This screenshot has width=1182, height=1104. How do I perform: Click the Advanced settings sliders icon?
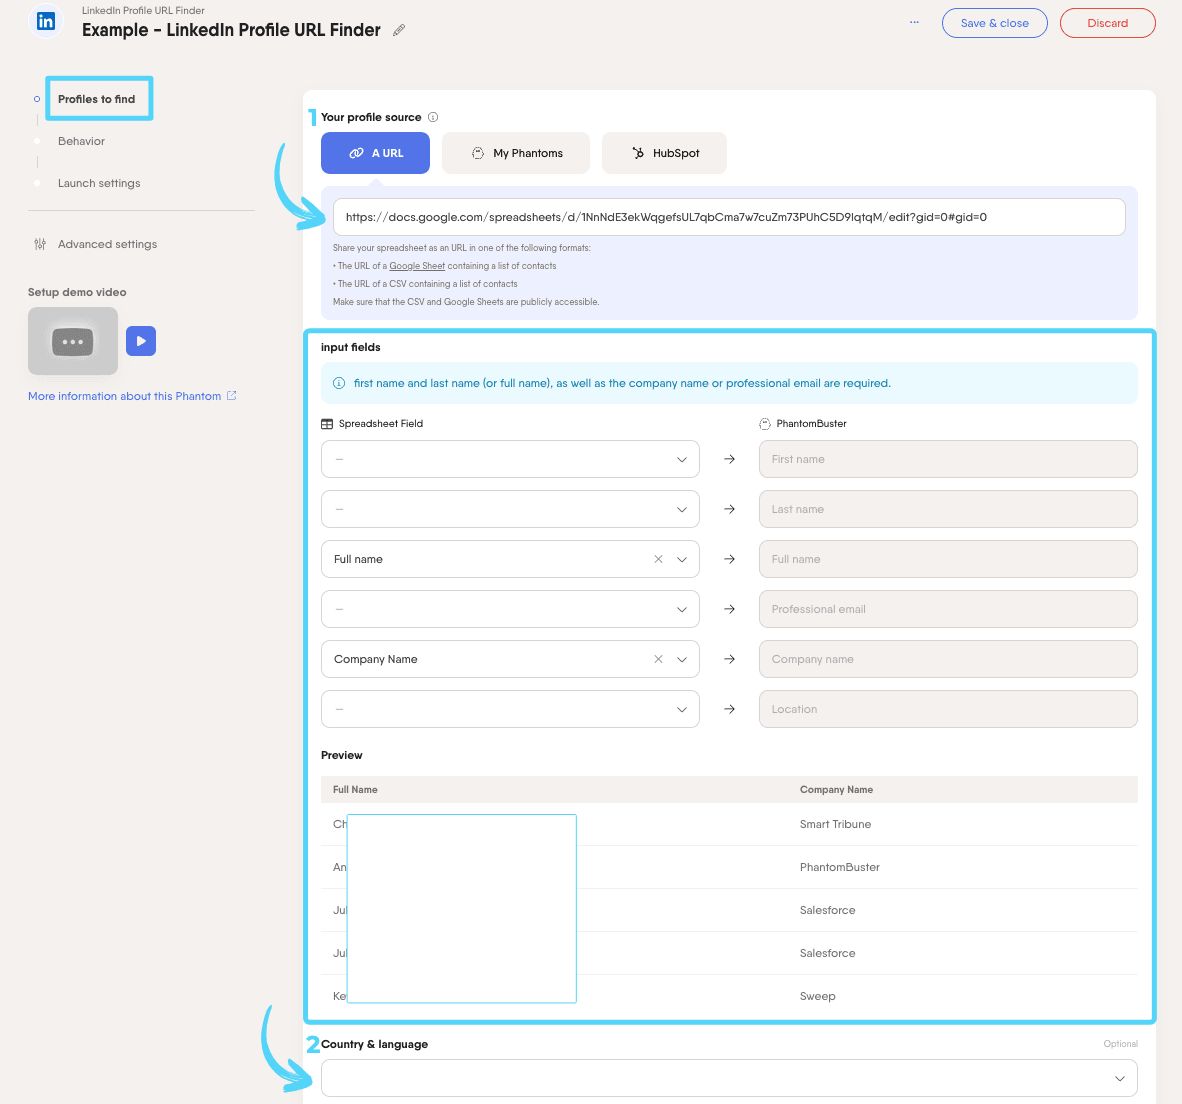[40, 244]
